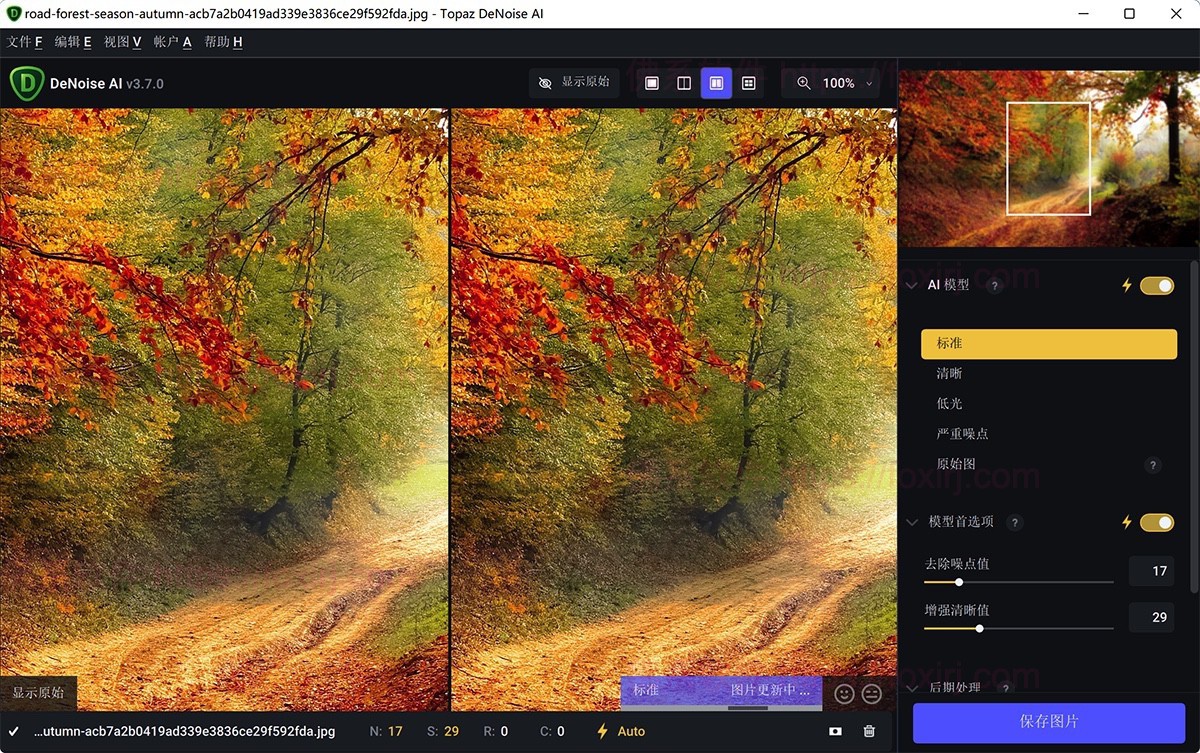Adjust the 去除噪点值 slider

(959, 582)
